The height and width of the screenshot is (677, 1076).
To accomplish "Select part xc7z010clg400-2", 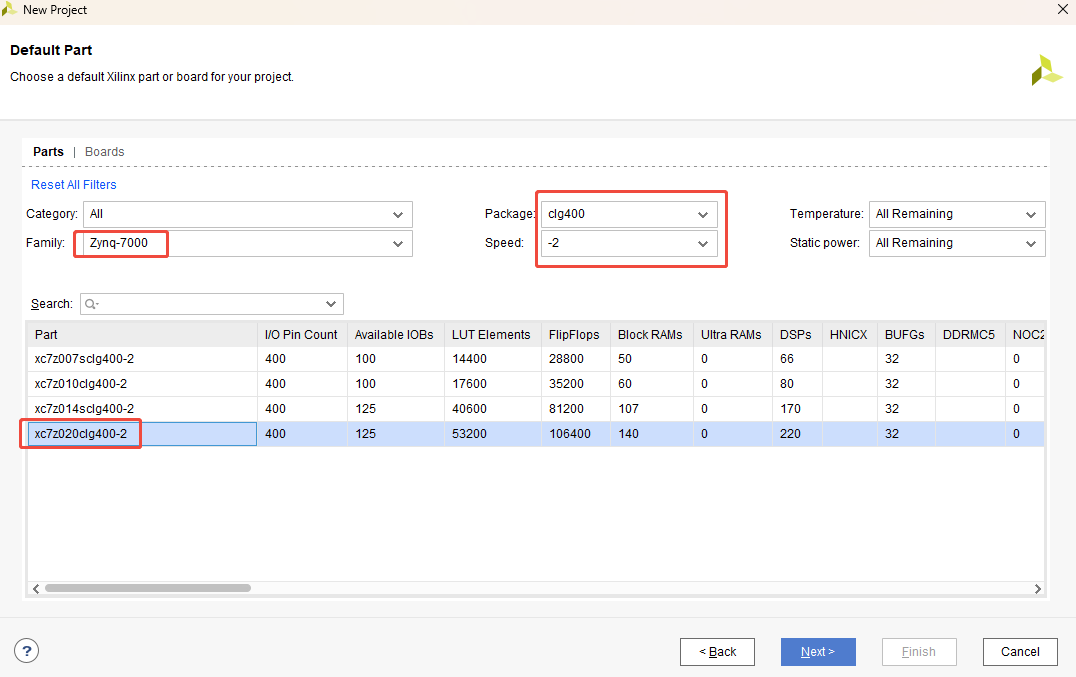I will point(81,383).
